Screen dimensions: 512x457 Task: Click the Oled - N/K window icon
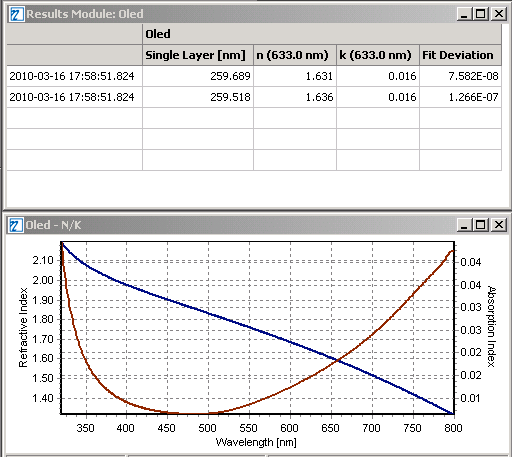point(16,225)
